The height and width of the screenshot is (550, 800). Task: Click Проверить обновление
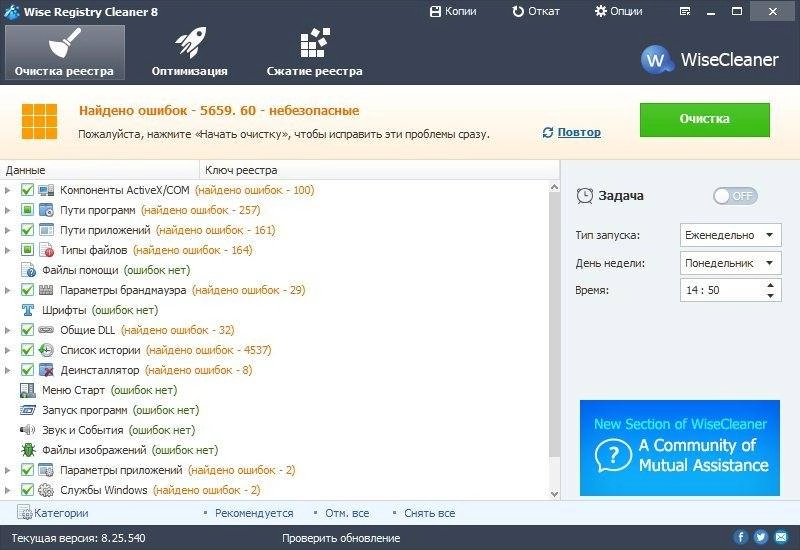341,538
